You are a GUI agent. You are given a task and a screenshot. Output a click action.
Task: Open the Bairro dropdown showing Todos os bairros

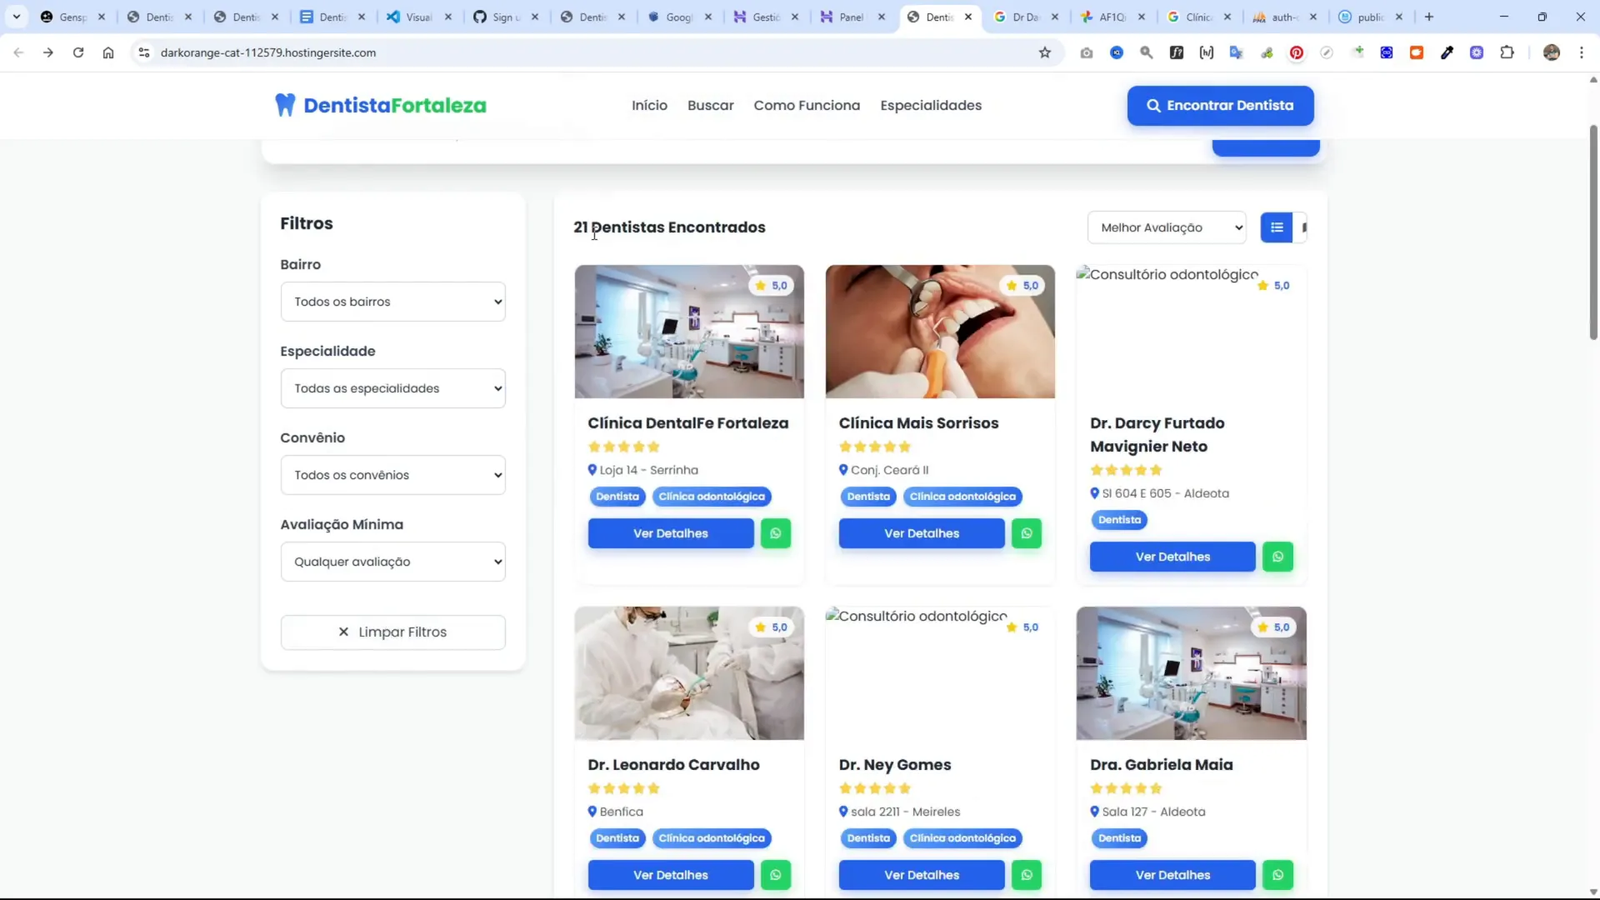coord(393,301)
